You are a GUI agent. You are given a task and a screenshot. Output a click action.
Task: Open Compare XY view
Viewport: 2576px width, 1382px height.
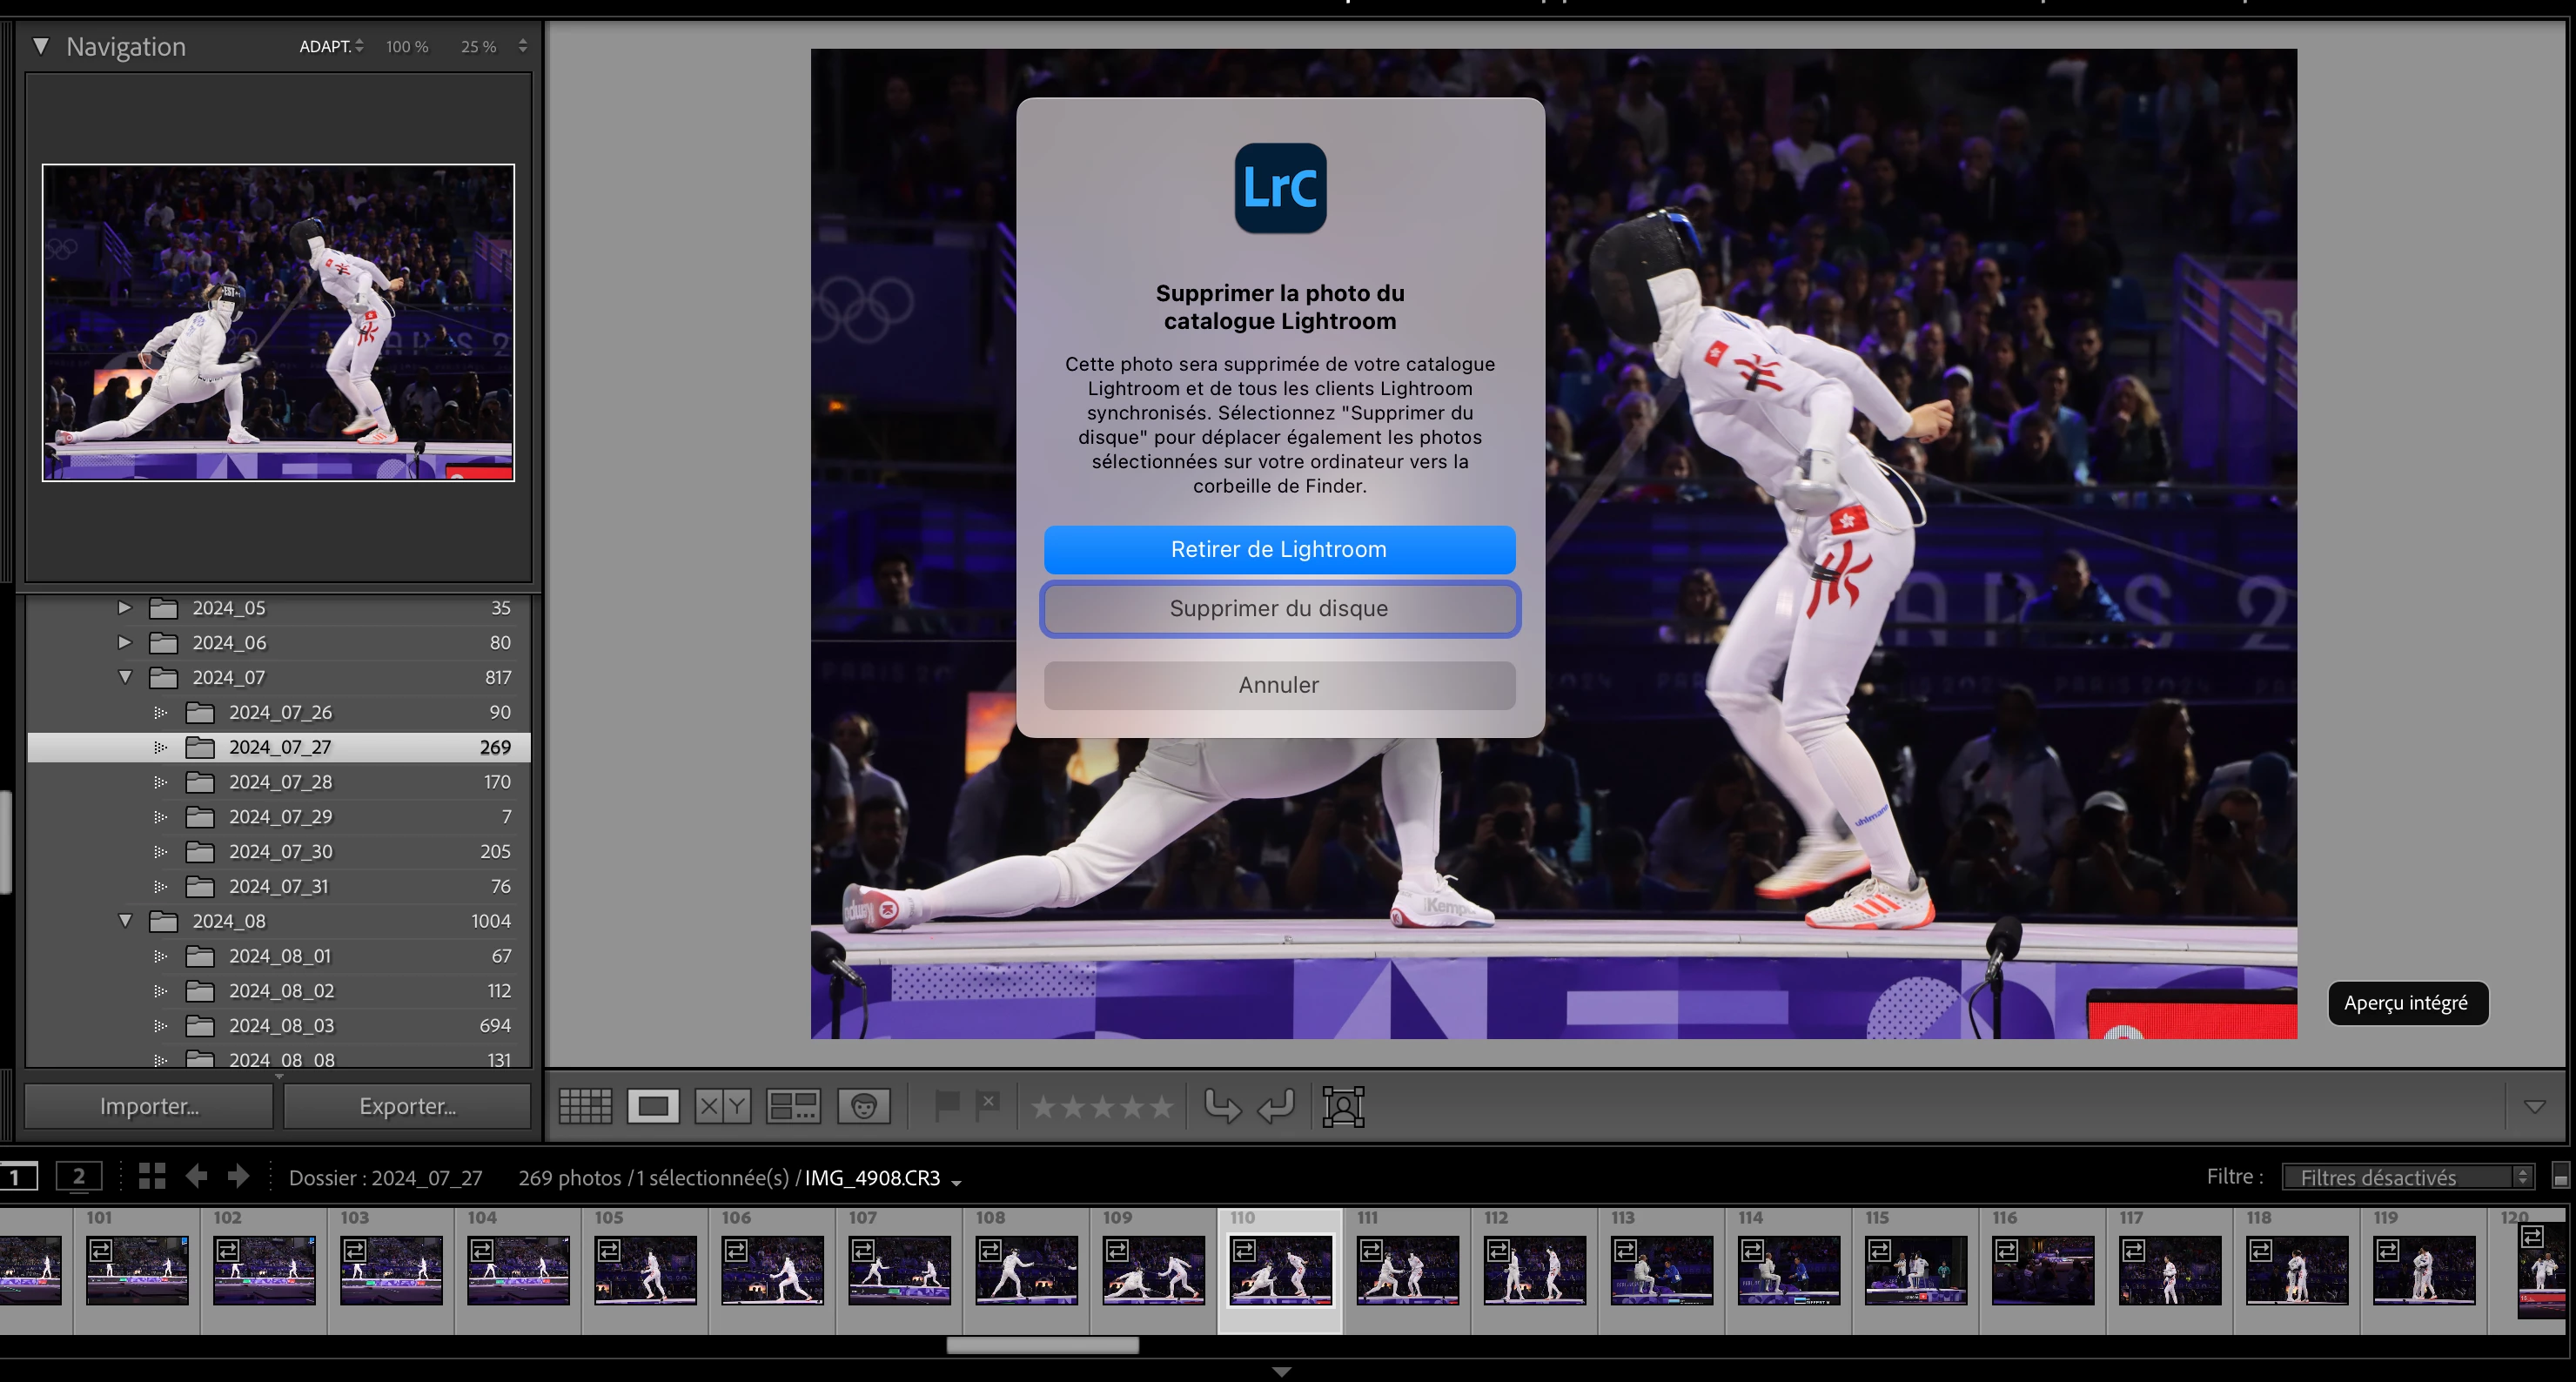click(x=722, y=1106)
